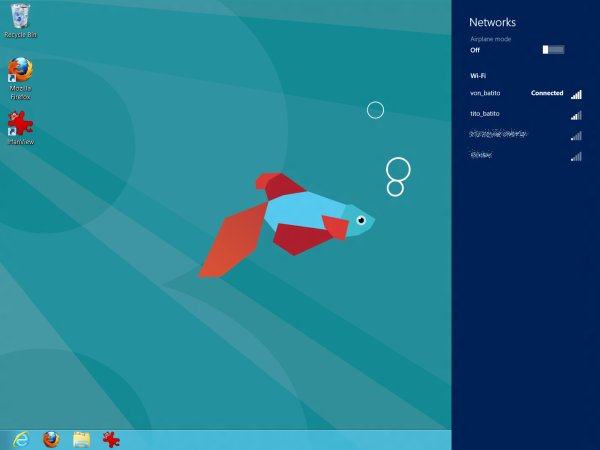Click the Airplane mode Off label
The image size is (600, 450).
(x=475, y=50)
